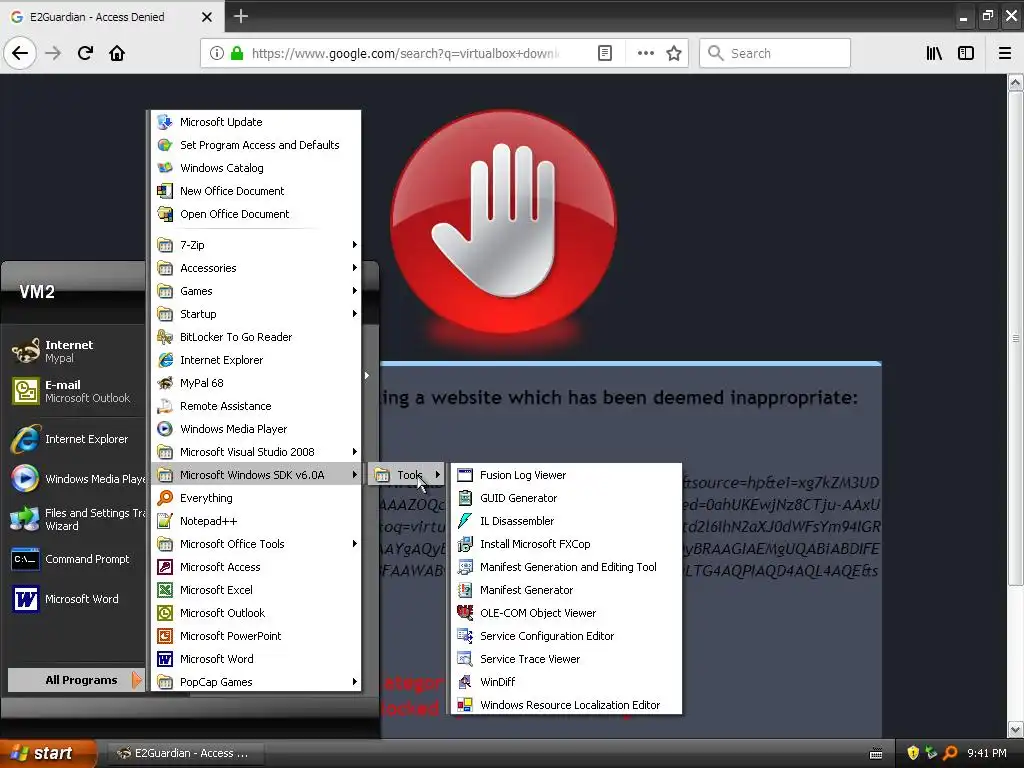Open the Tools submenu folder
Image resolution: width=1024 pixels, height=768 pixels.
tap(408, 475)
